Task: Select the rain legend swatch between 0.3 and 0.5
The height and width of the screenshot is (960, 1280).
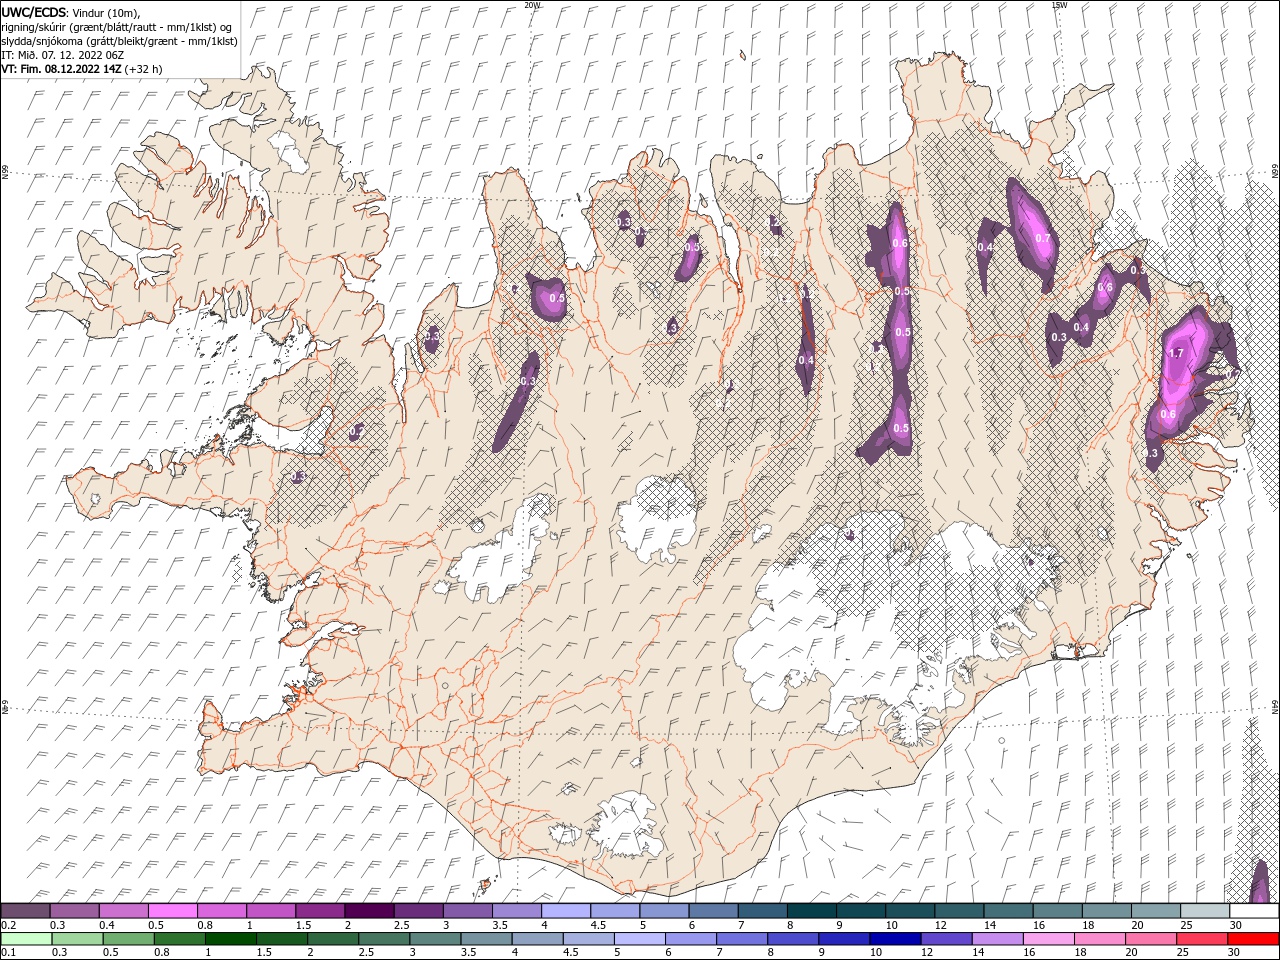Action: click(78, 939)
